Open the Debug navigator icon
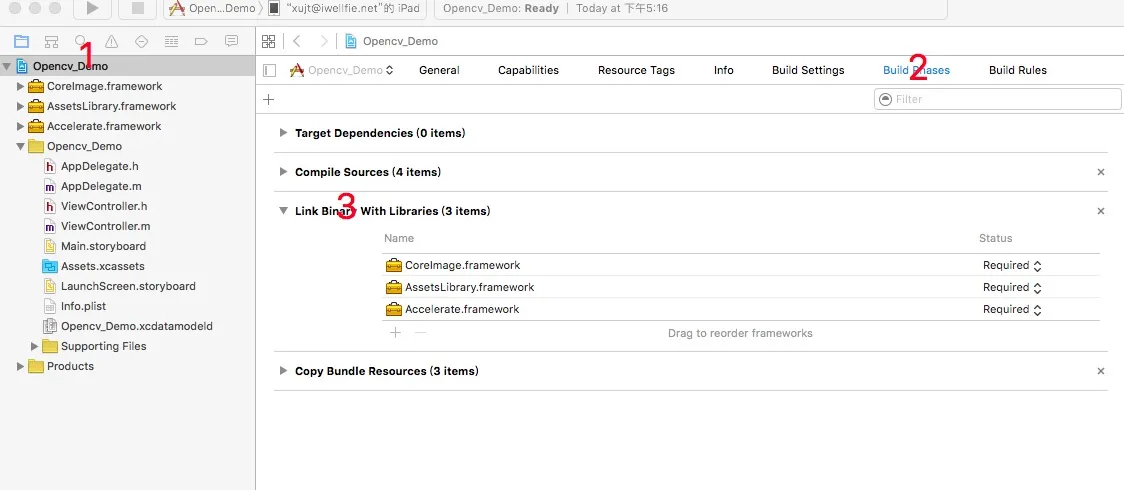 [171, 41]
